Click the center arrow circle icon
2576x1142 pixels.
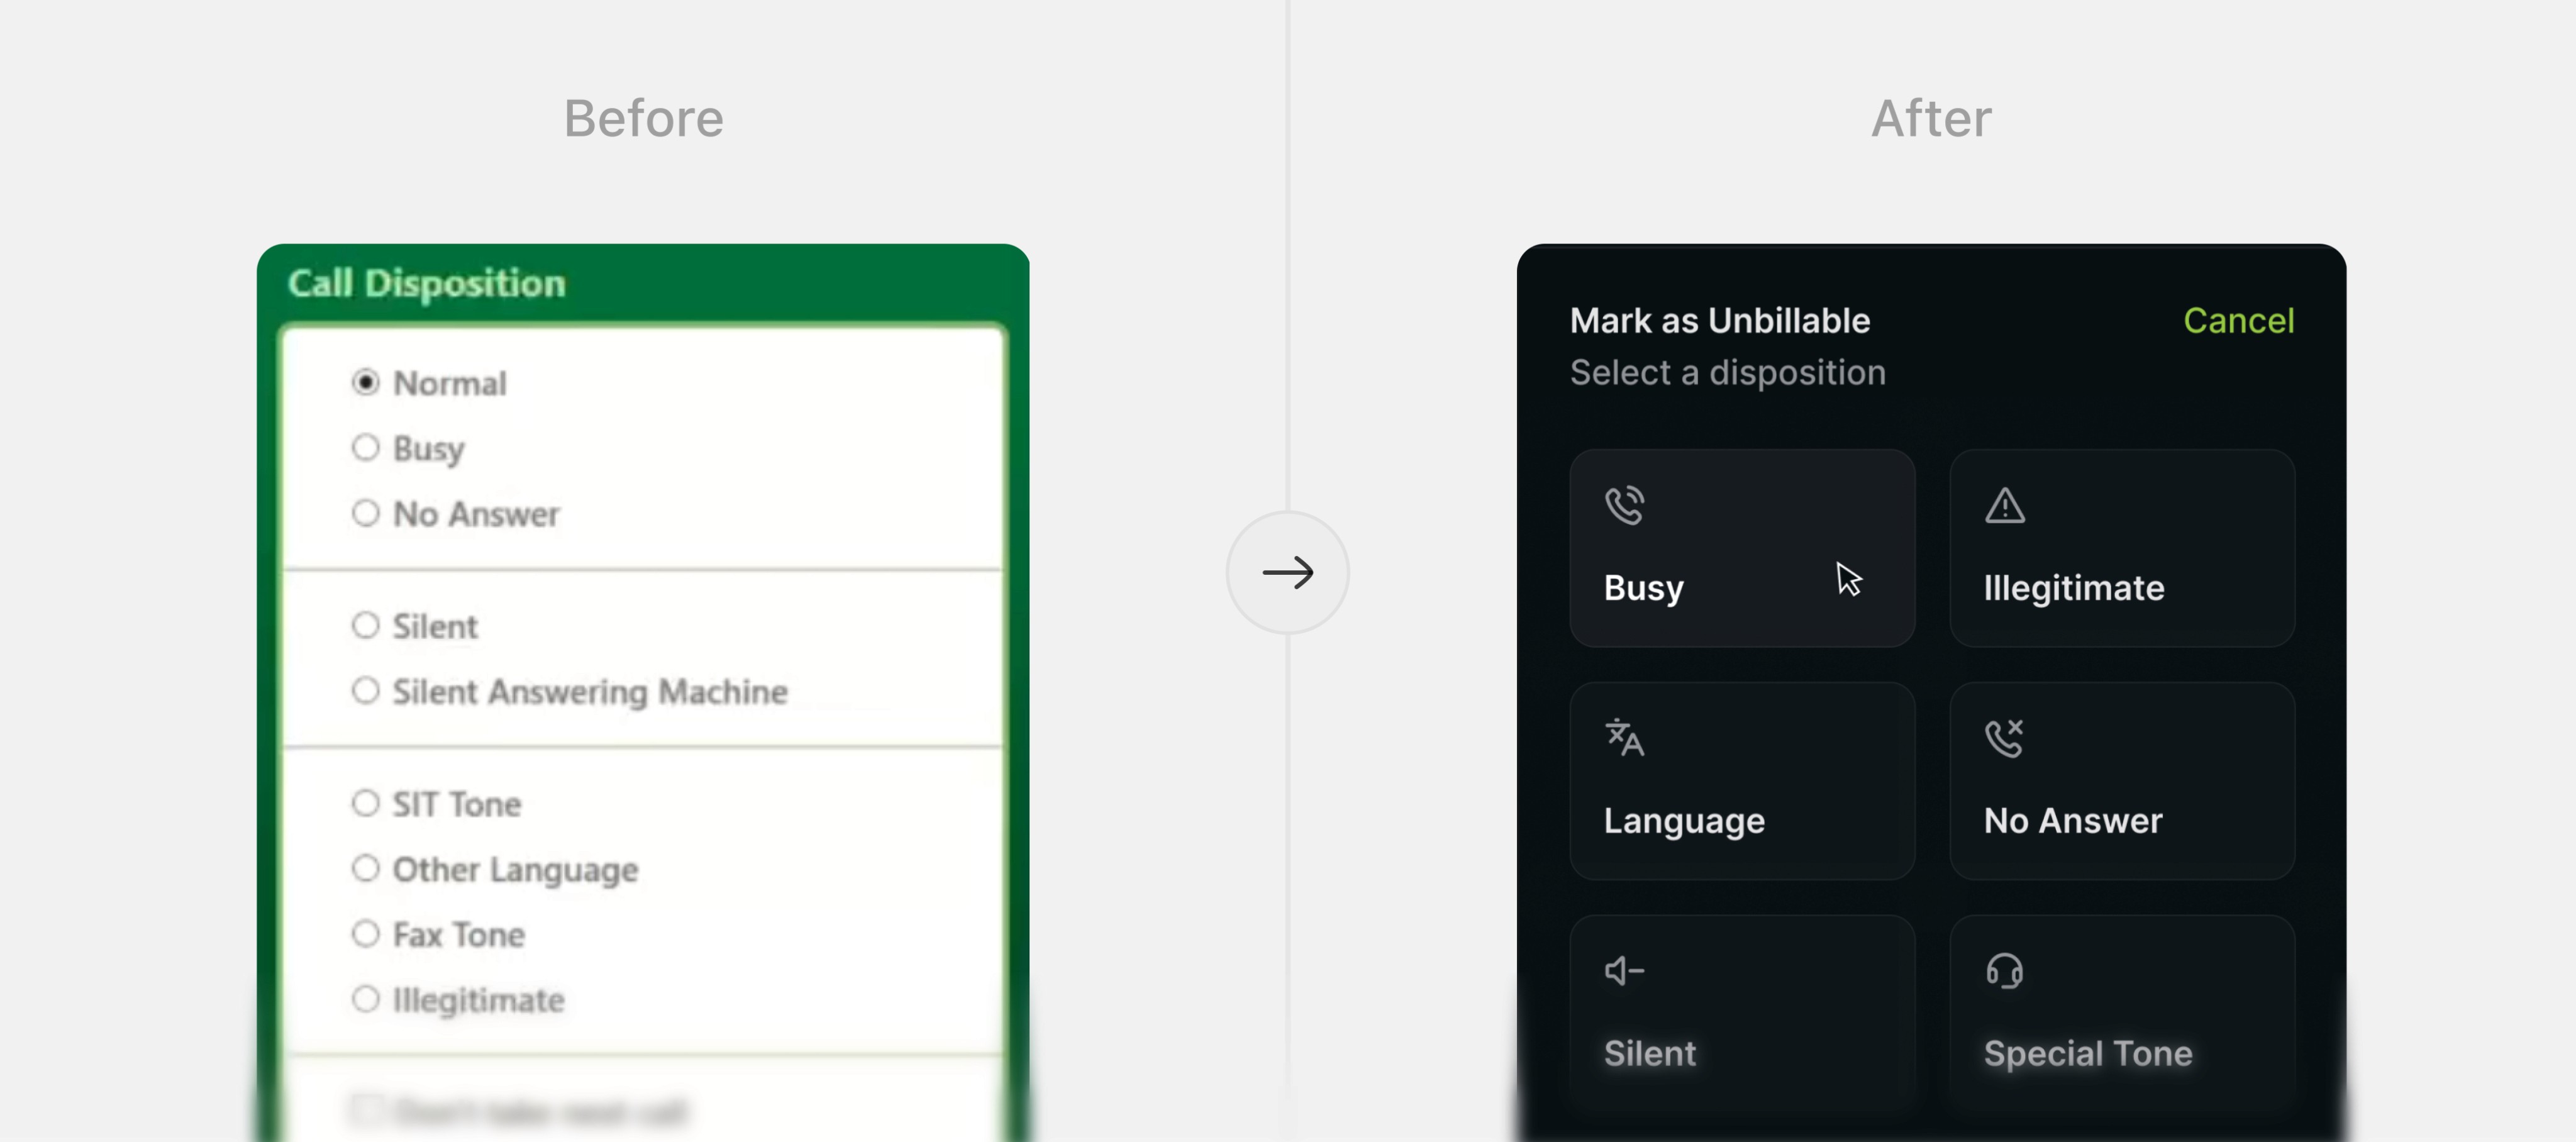point(1287,572)
